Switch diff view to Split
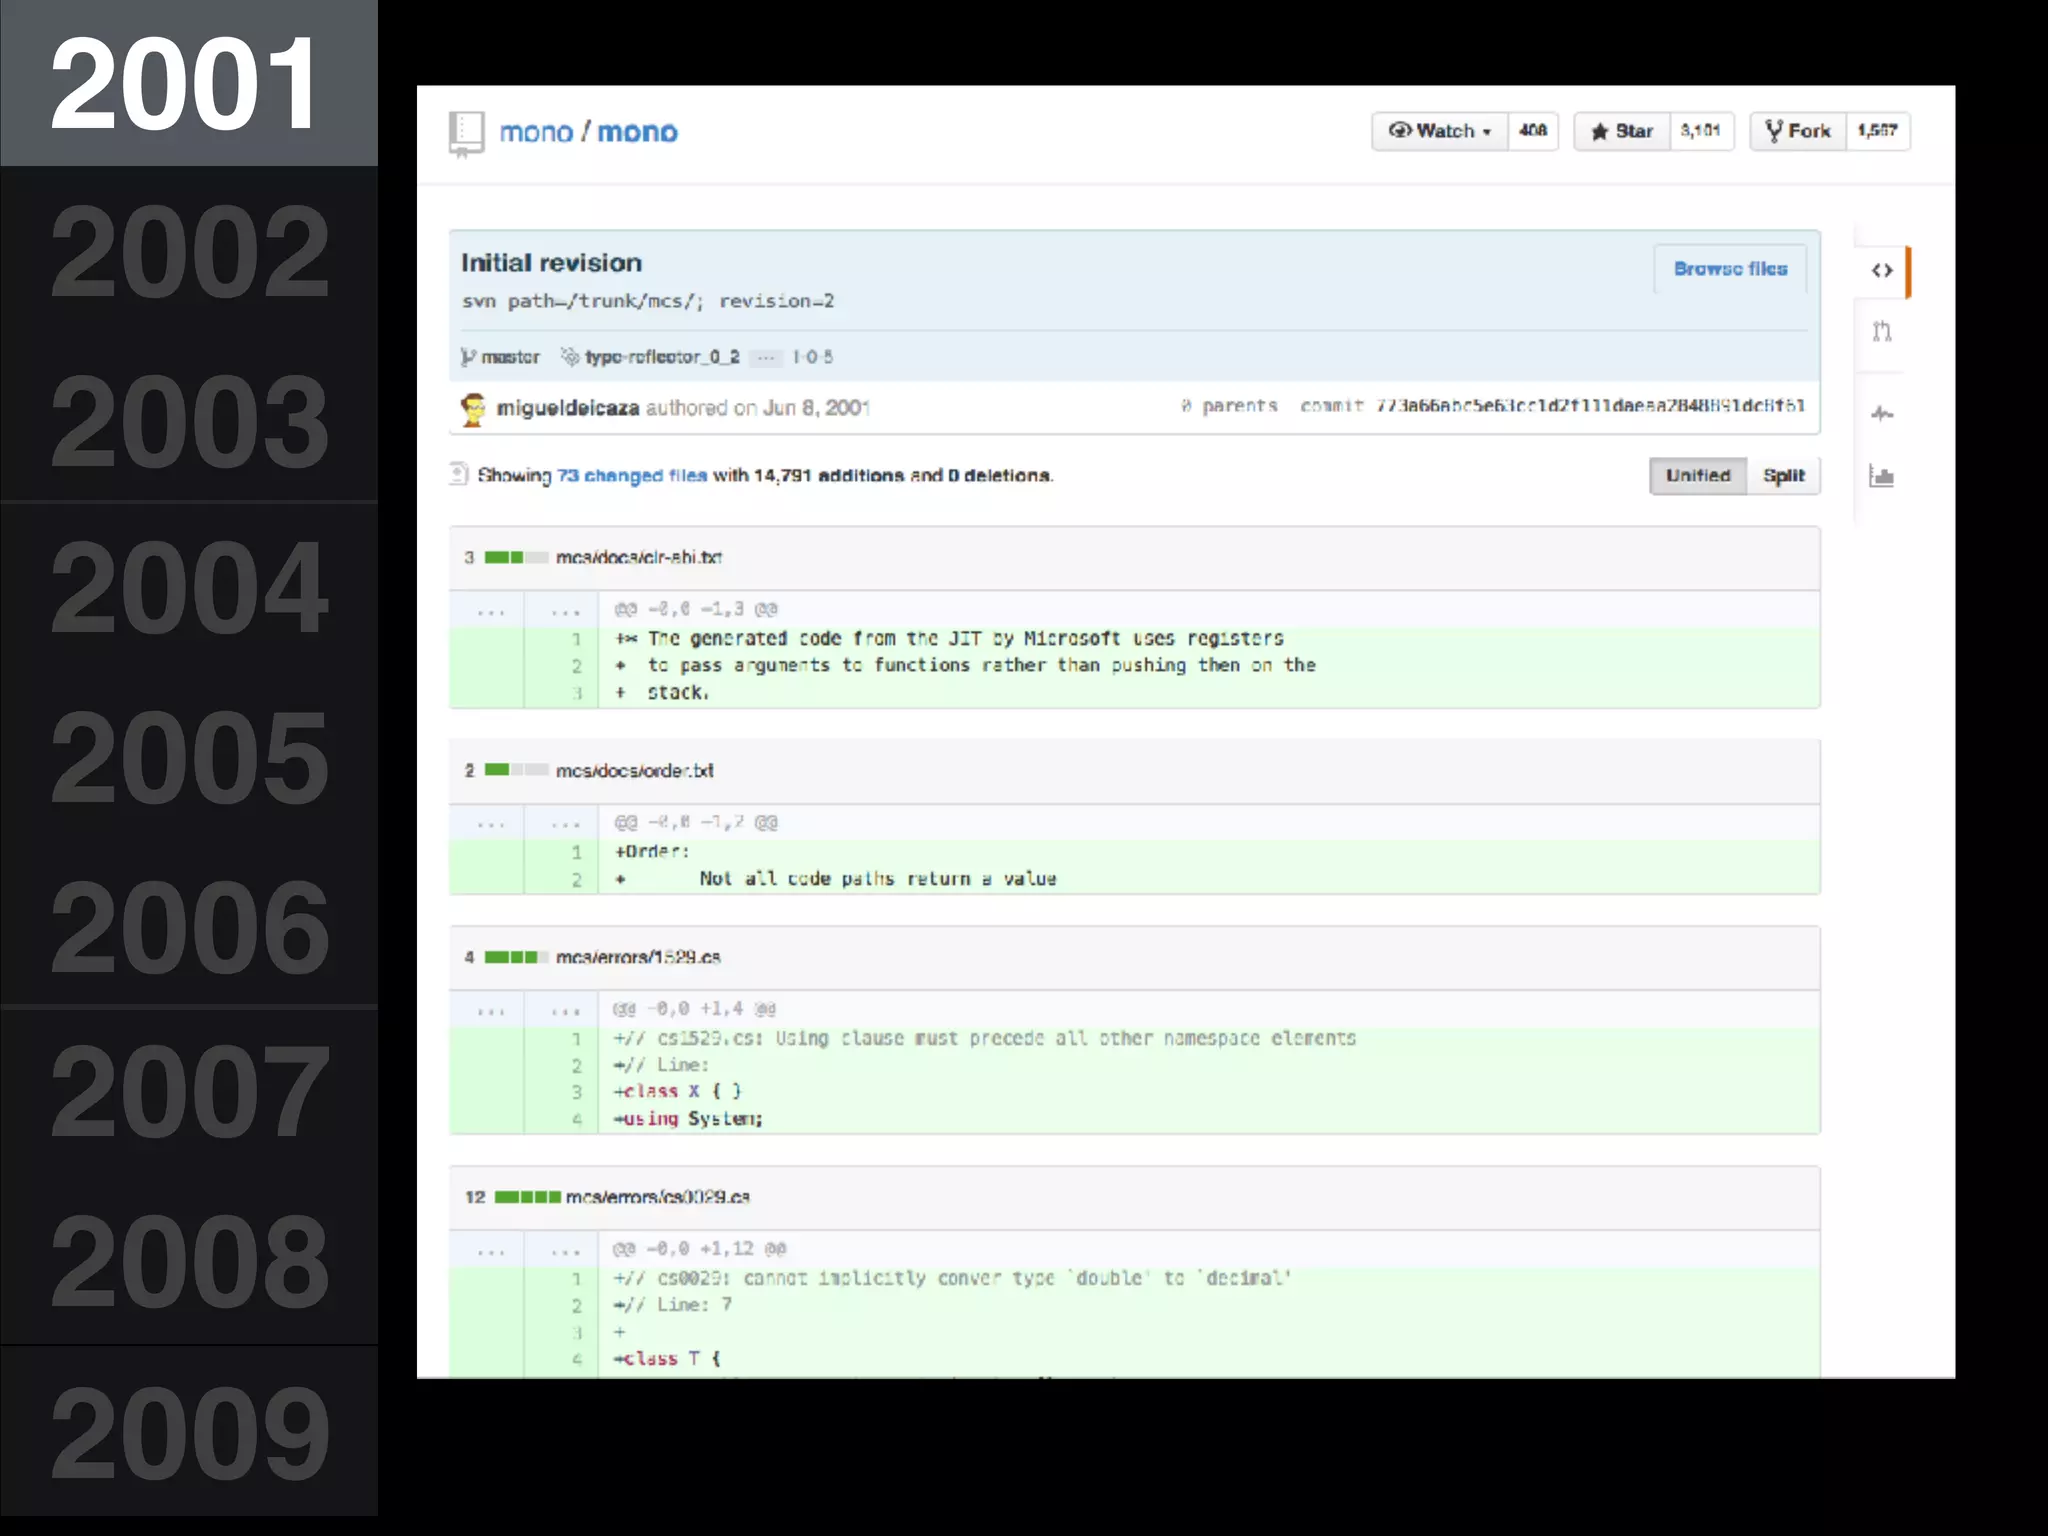2048x1536 pixels. (x=1783, y=476)
